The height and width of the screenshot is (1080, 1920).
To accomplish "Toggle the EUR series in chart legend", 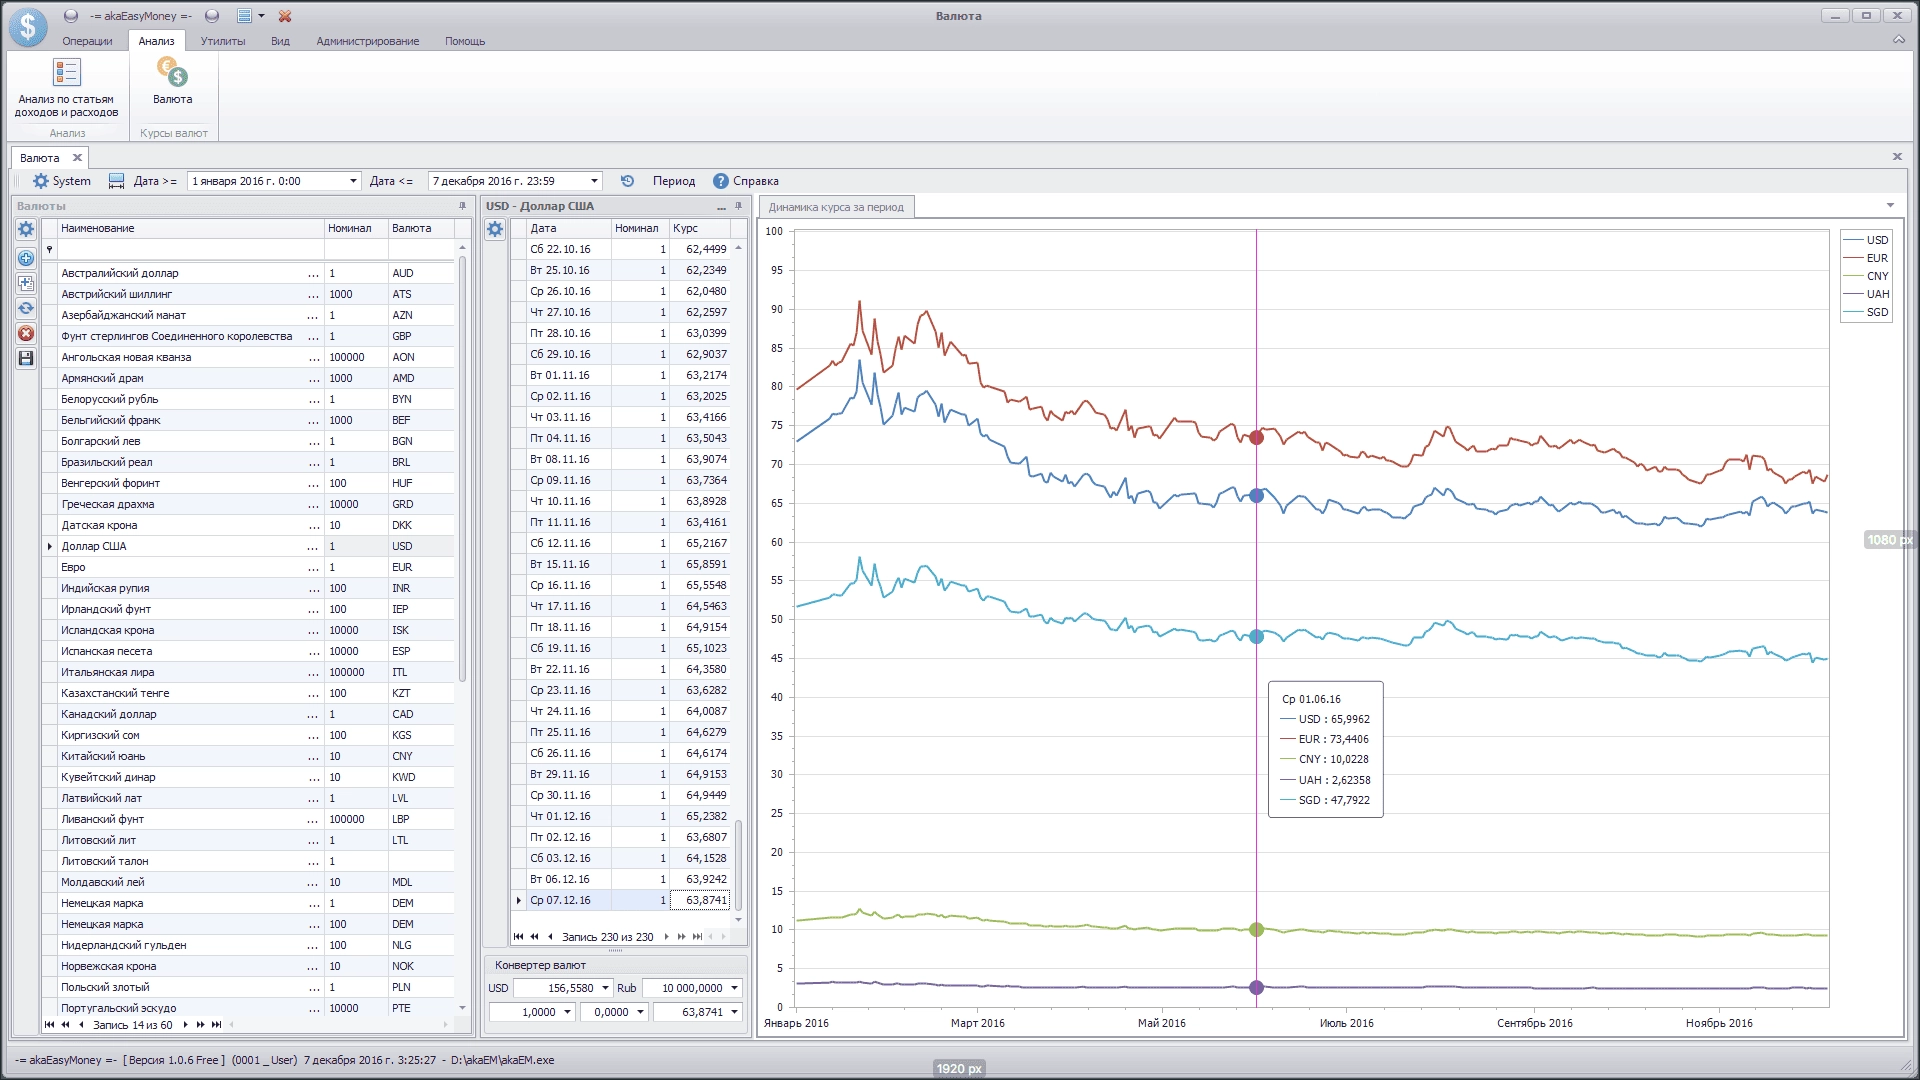I will tap(1866, 258).
